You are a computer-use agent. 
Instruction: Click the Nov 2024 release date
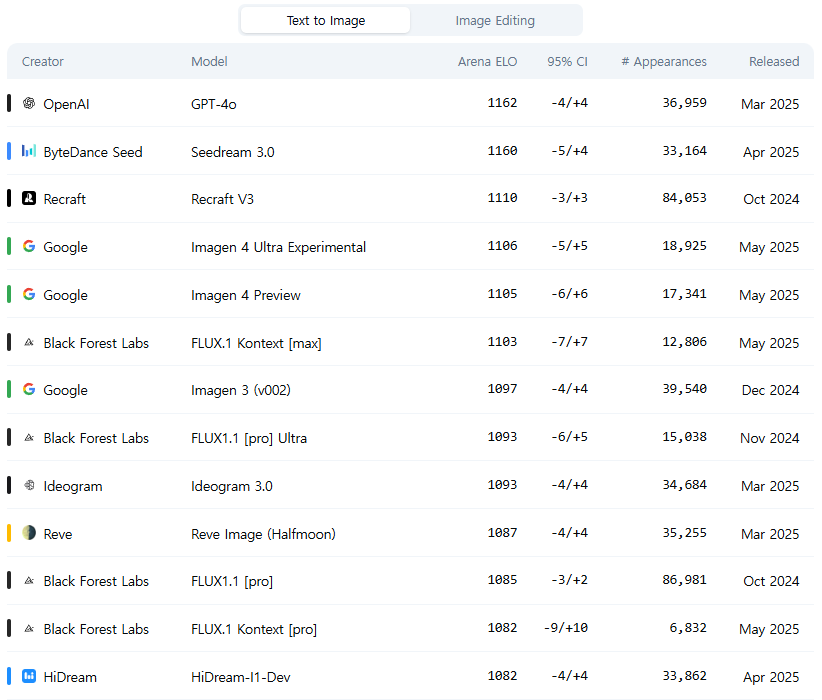(770, 438)
